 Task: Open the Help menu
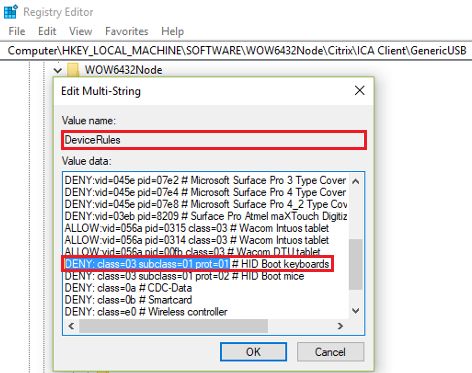172,31
